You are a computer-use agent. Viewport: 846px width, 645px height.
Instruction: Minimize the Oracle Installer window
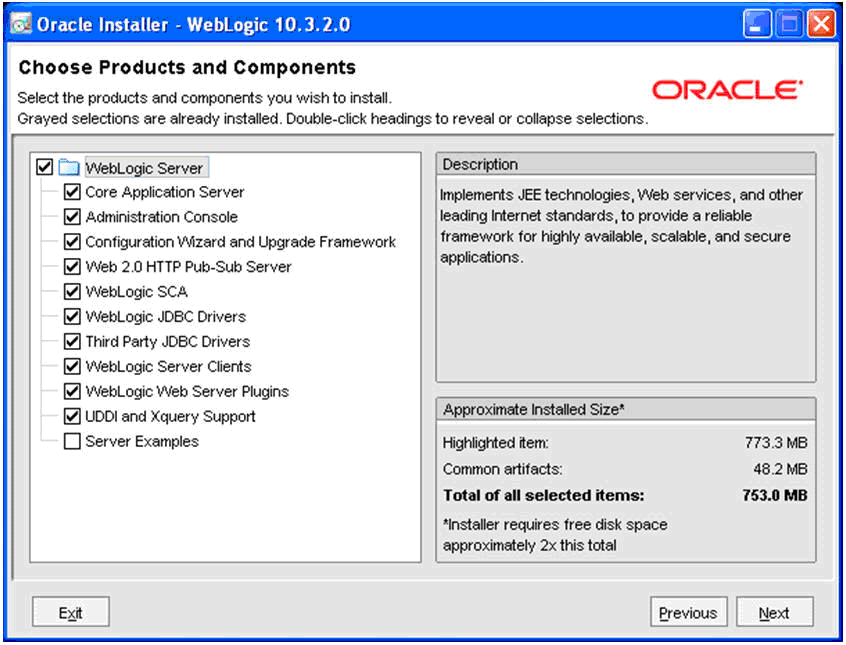(757, 24)
